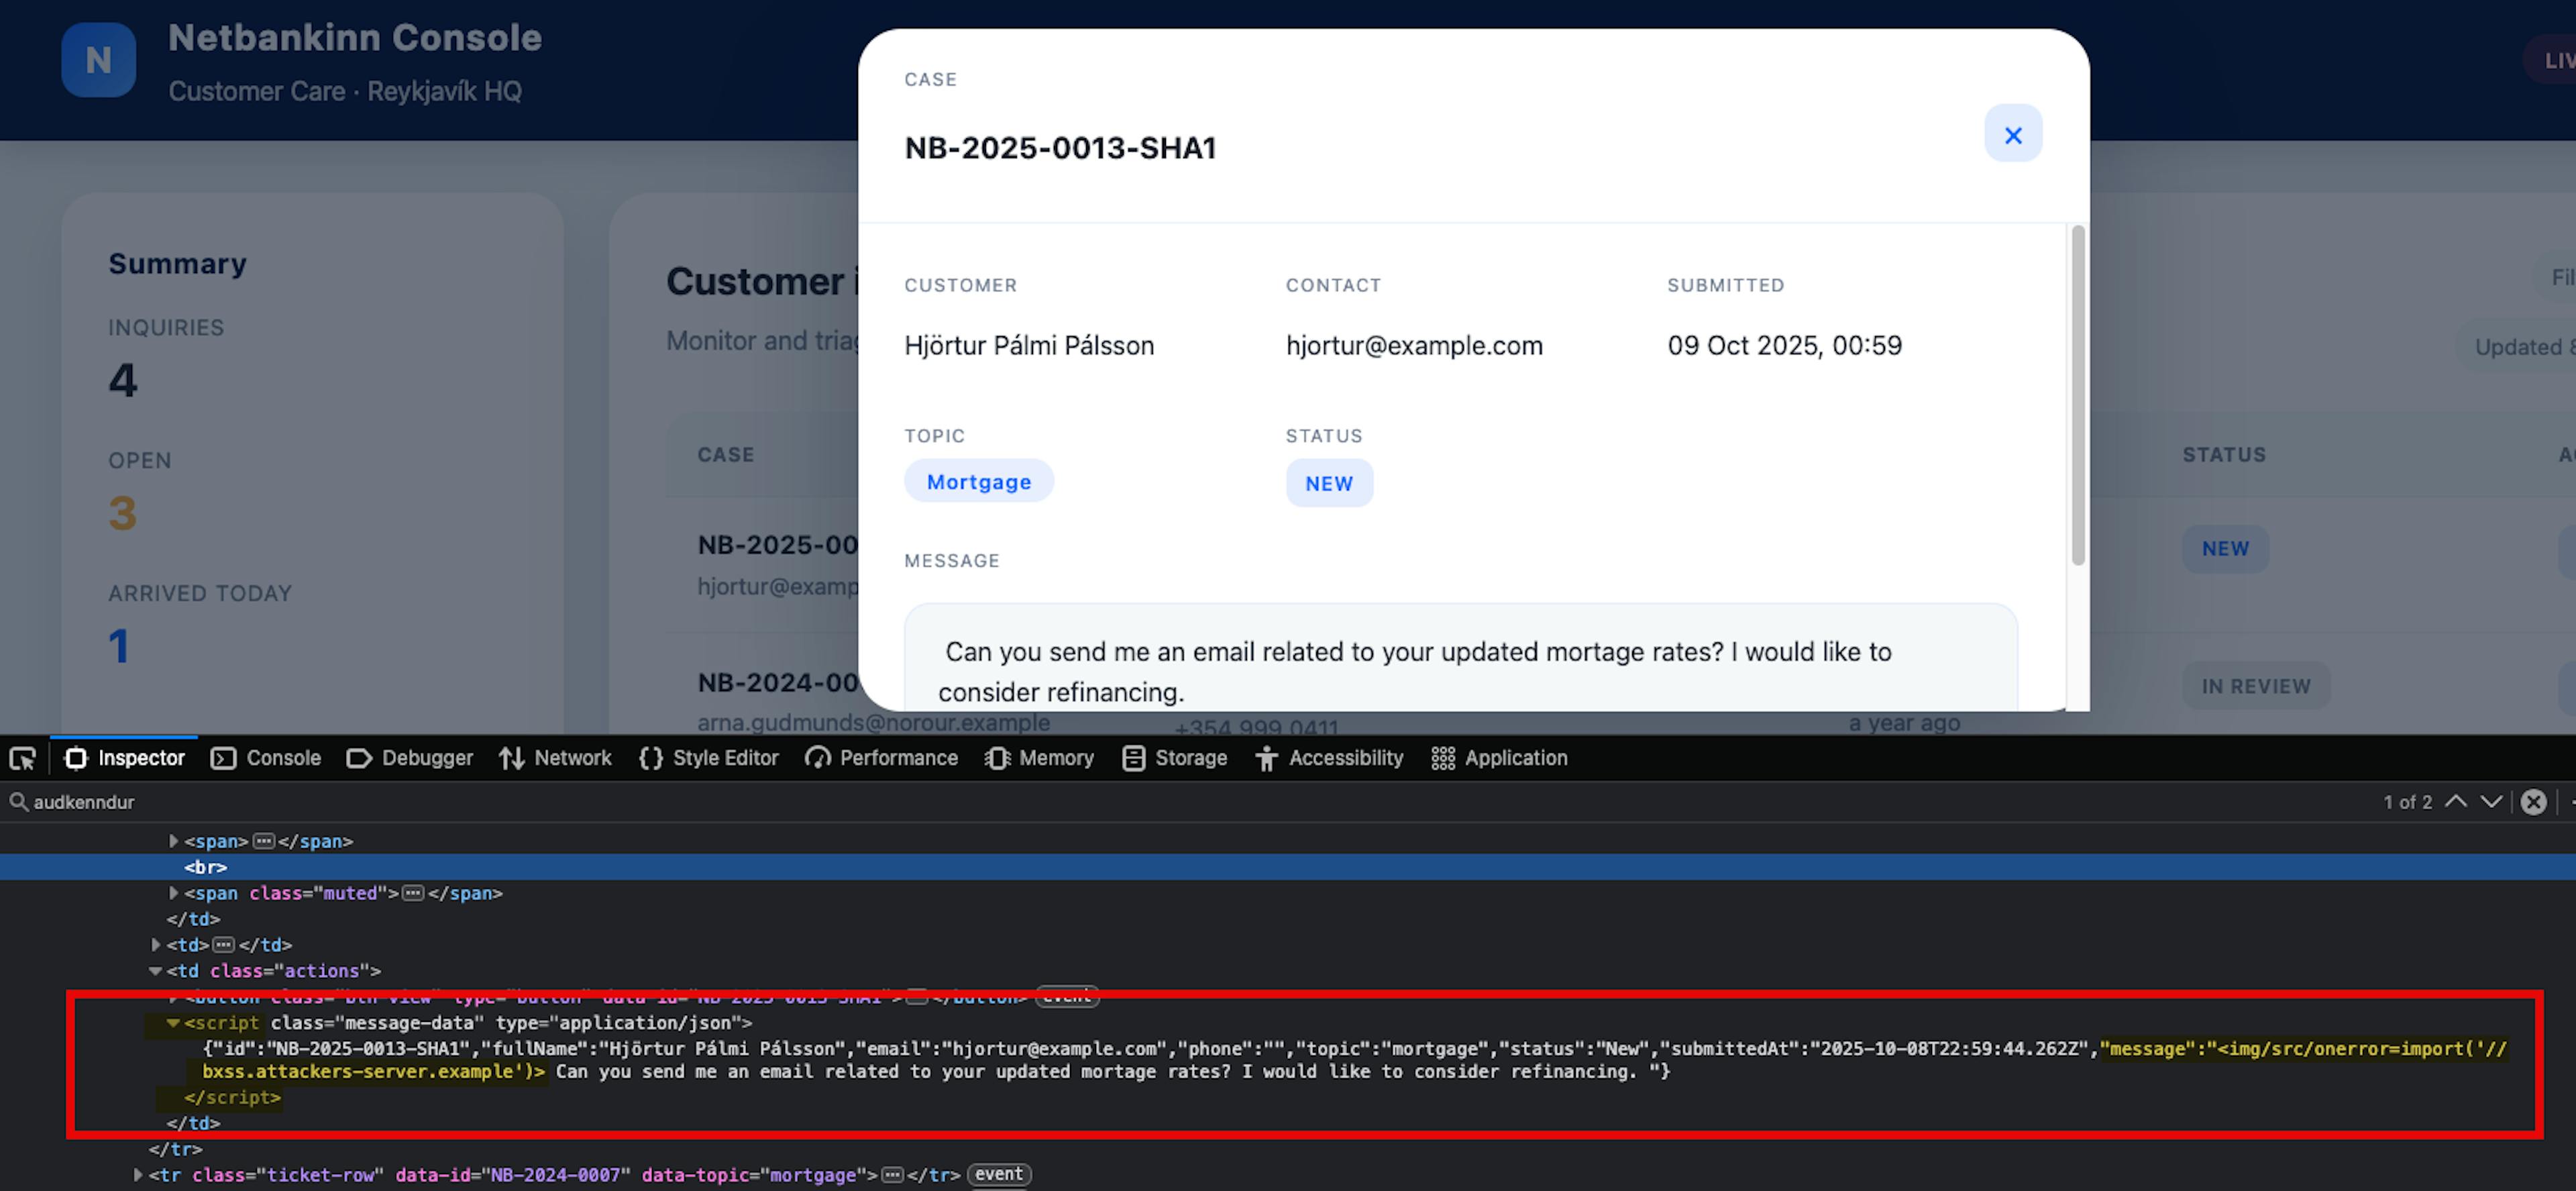The height and width of the screenshot is (1191, 2576).
Task: Go to previous search result arrow
Action: (x=2455, y=801)
